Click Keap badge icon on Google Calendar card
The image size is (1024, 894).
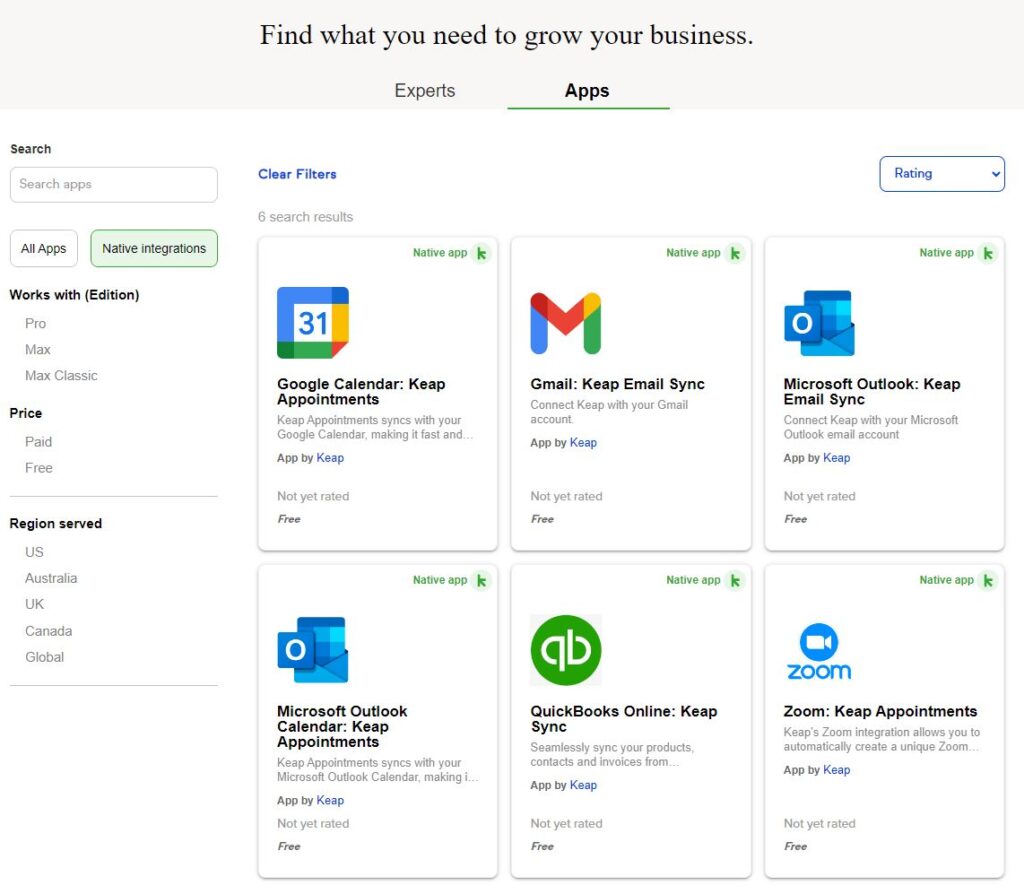(481, 253)
